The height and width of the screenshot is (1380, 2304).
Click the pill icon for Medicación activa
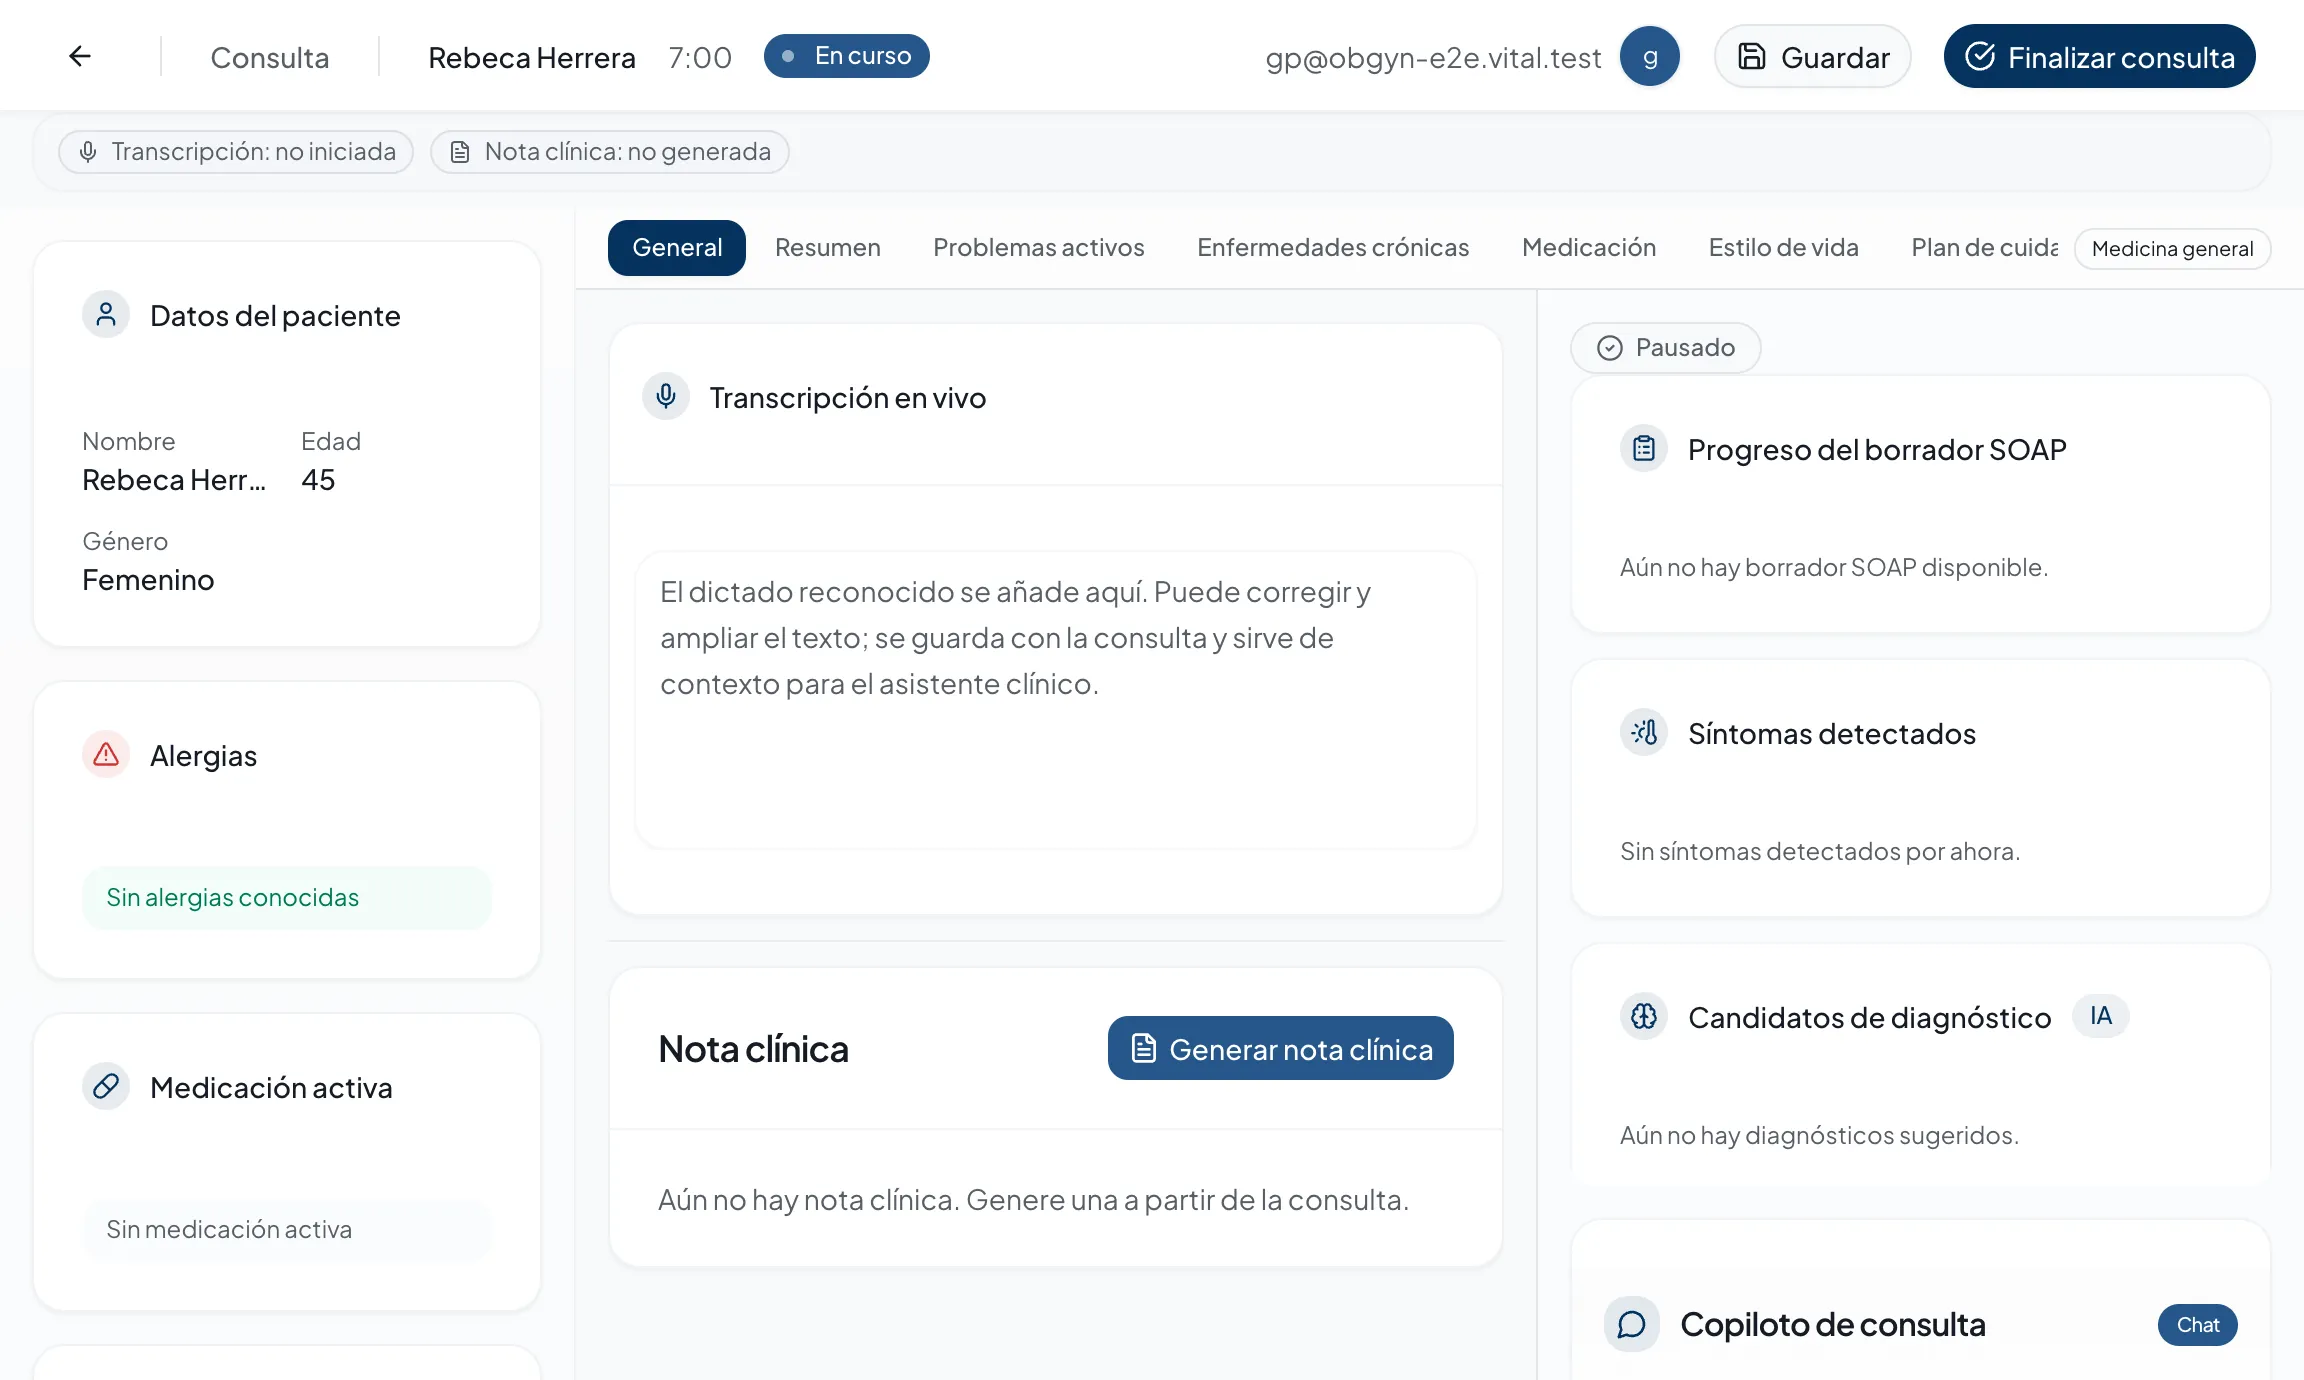click(106, 1087)
